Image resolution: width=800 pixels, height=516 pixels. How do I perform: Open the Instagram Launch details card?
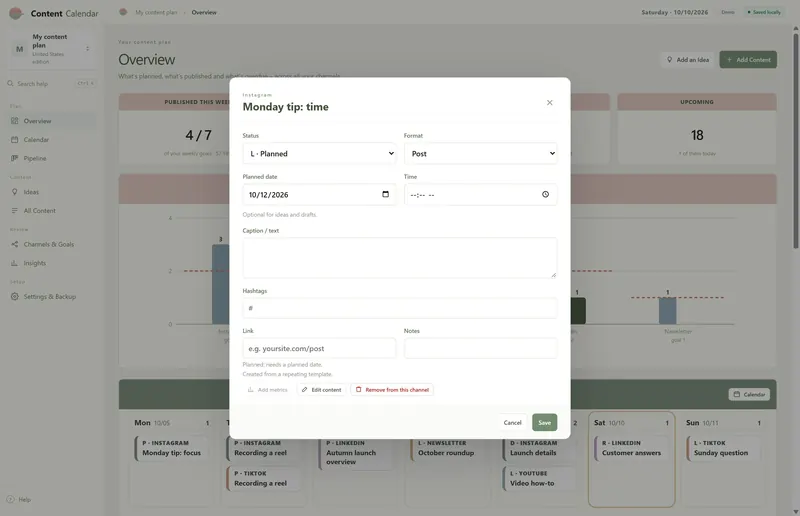point(539,448)
